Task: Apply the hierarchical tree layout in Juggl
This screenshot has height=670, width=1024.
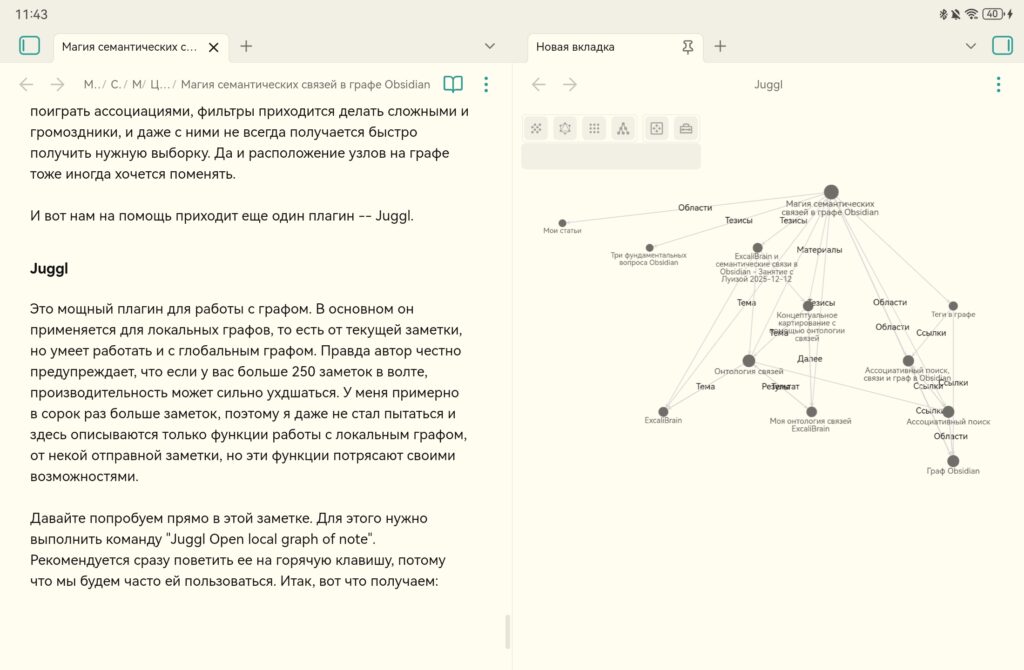Action: (623, 128)
